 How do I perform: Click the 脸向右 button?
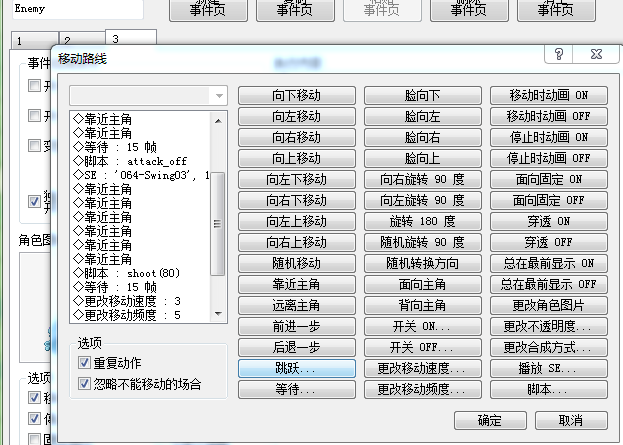click(423, 137)
